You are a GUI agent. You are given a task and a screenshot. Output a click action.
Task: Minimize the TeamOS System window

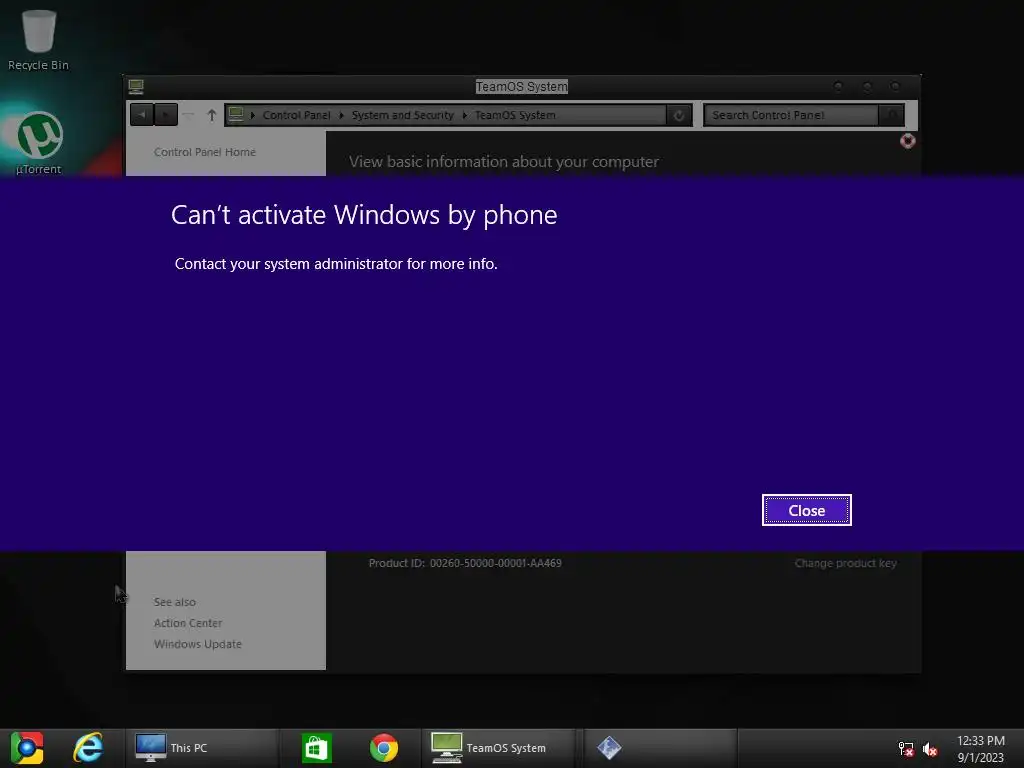coord(838,86)
